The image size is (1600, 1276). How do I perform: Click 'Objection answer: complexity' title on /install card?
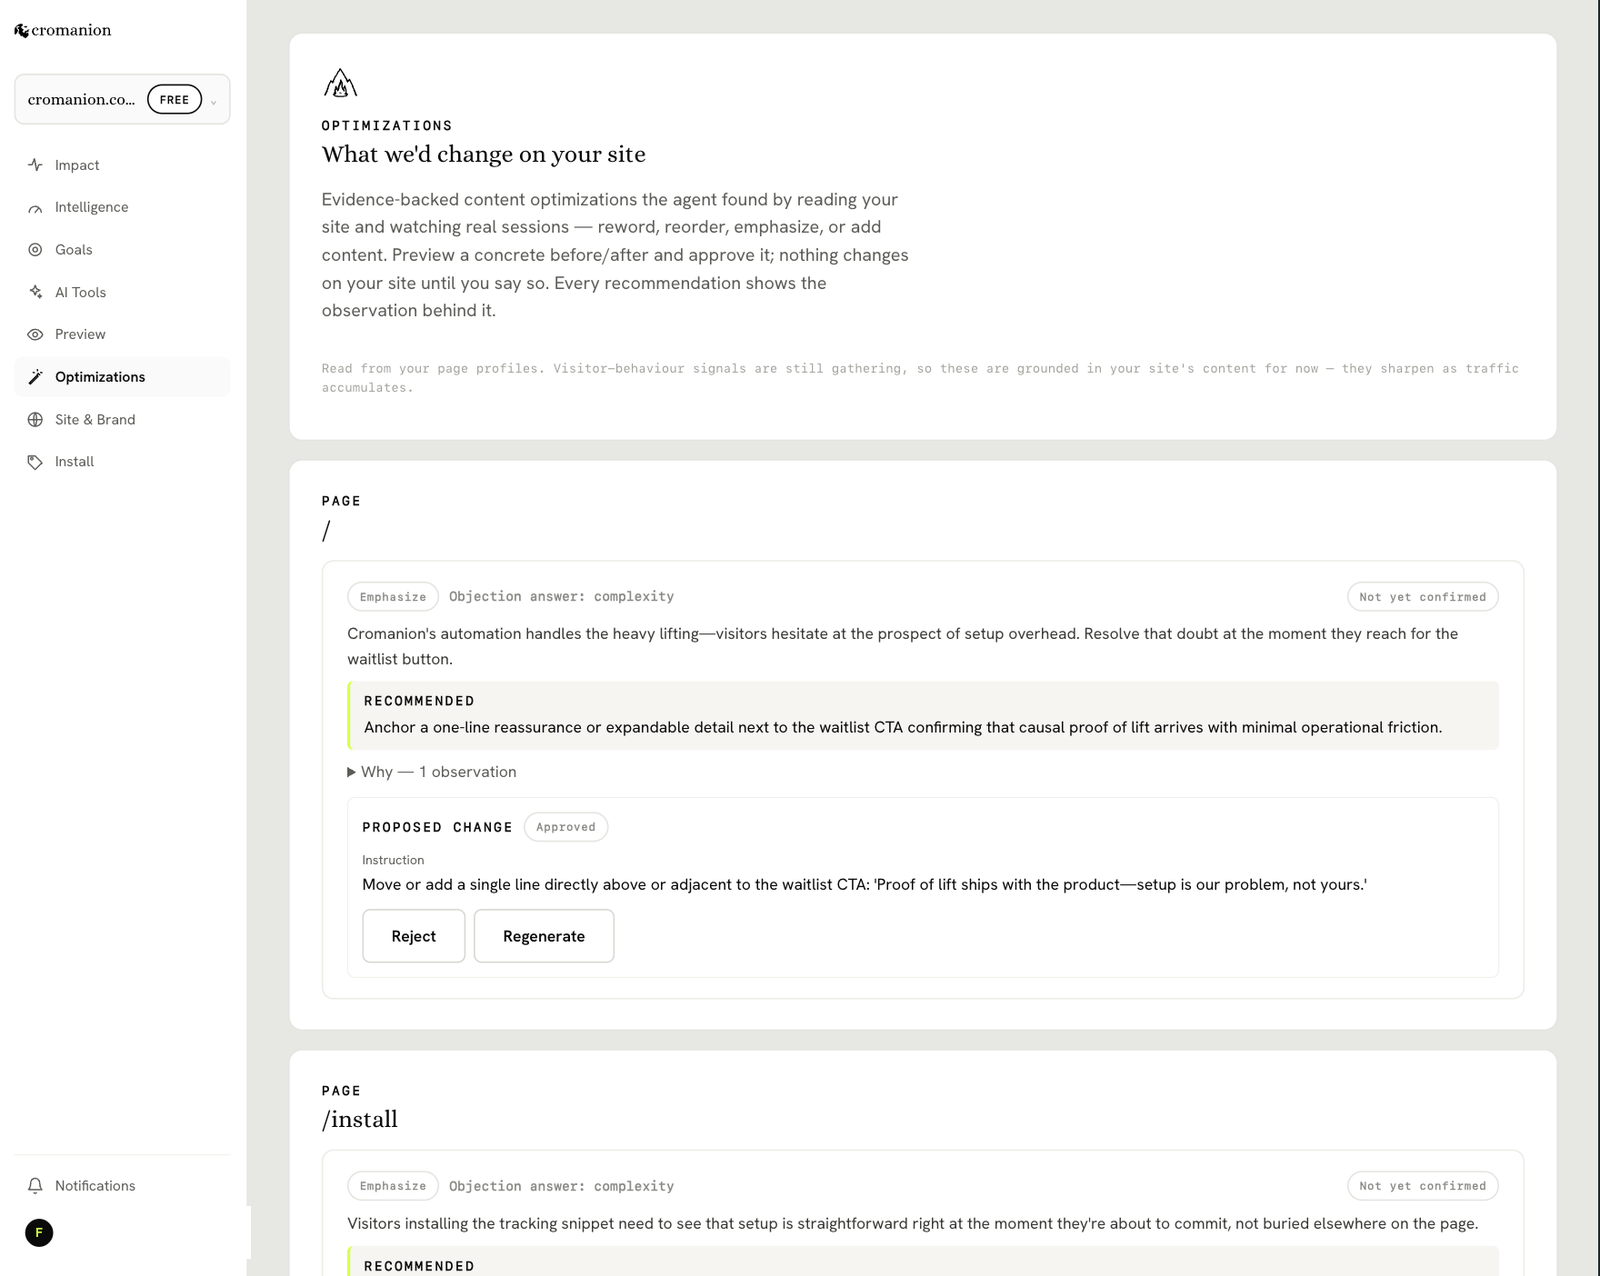coord(561,1186)
